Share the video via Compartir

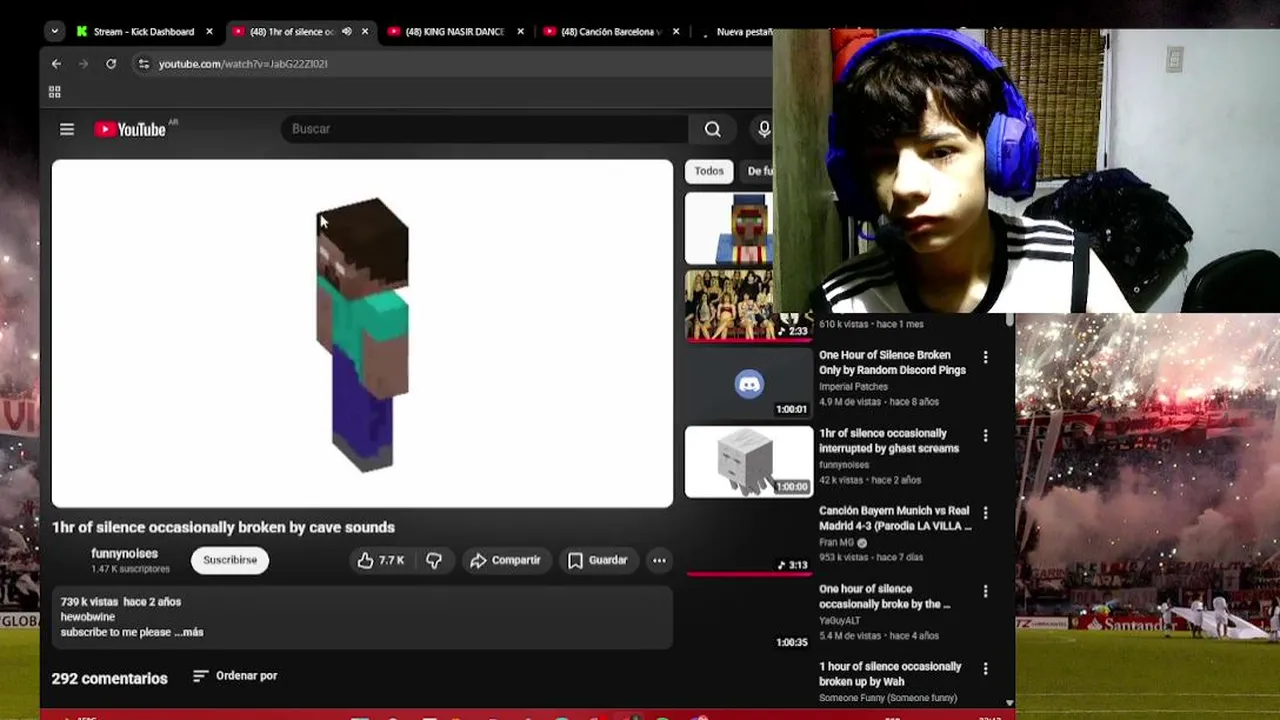coord(505,561)
